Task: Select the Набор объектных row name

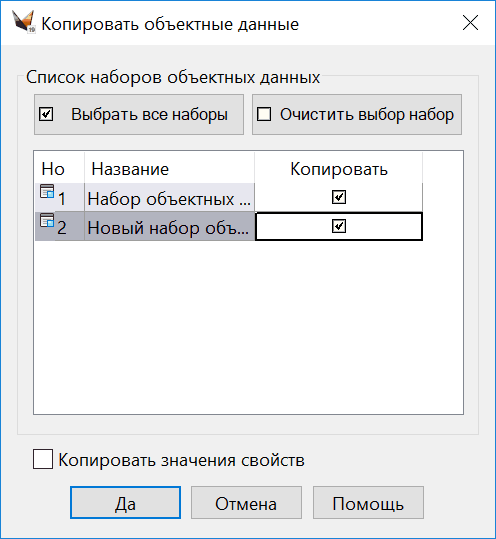Action: [x=169, y=199]
